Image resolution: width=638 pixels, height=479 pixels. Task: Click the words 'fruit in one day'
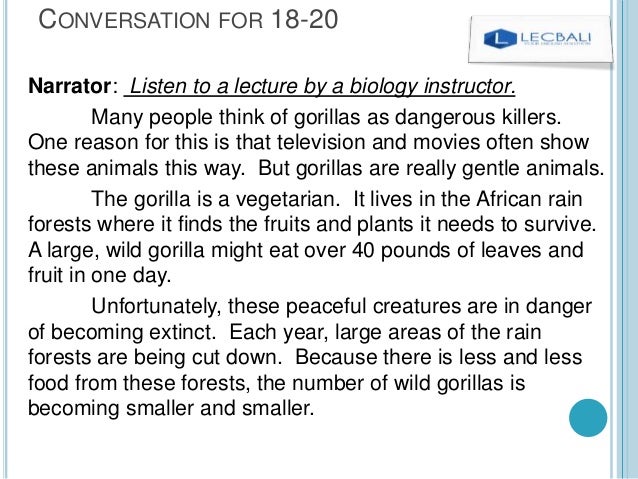point(99,276)
